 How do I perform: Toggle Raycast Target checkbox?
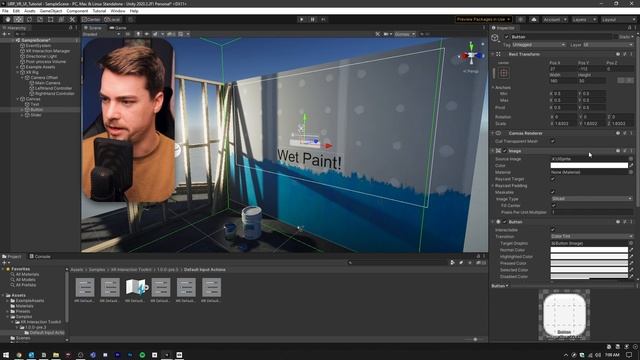pos(553,179)
